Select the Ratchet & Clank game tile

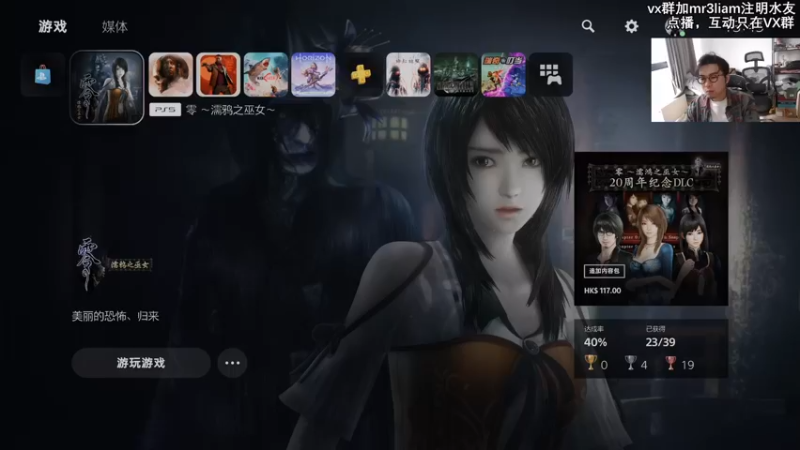pos(503,74)
